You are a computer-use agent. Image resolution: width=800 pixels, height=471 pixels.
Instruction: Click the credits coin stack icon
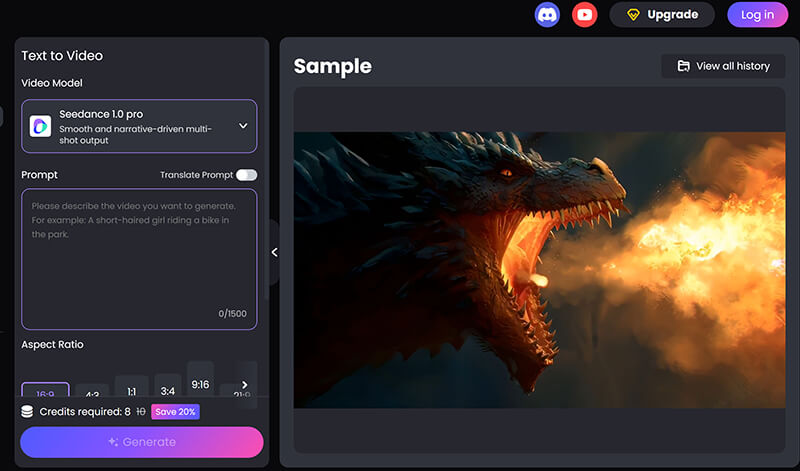point(27,412)
